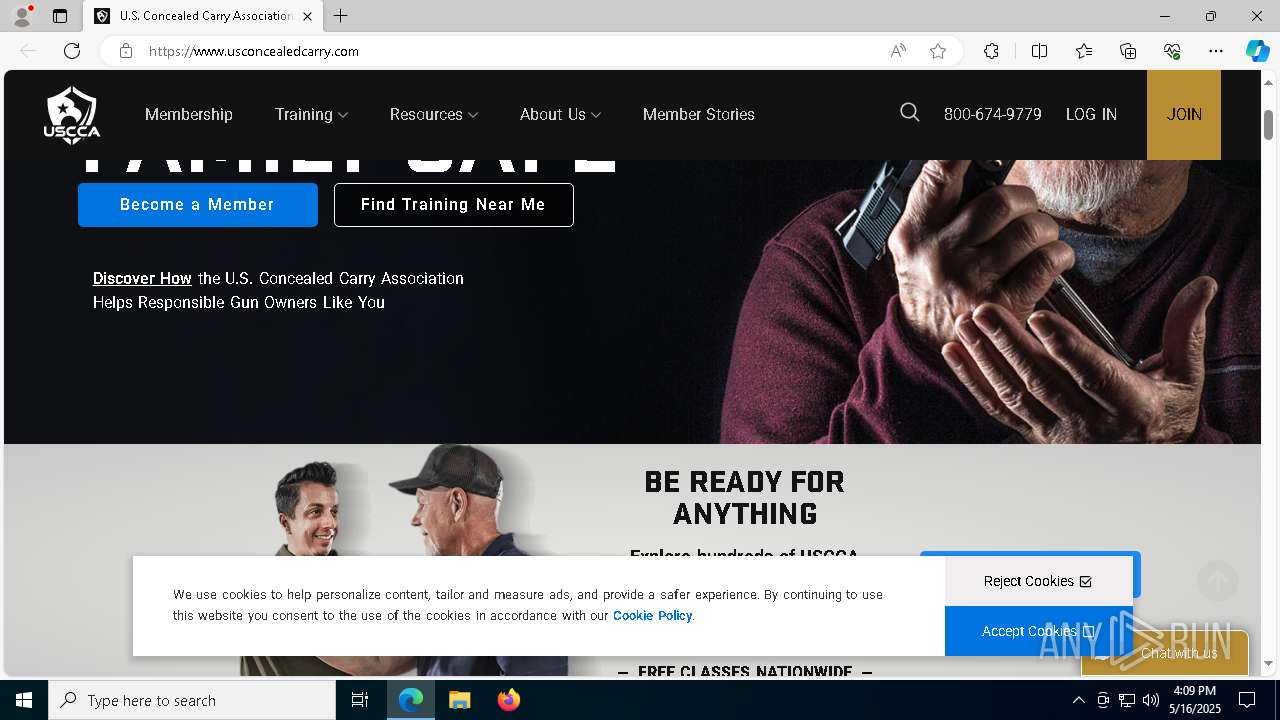Show hidden system tray icons

[x=1078, y=700]
